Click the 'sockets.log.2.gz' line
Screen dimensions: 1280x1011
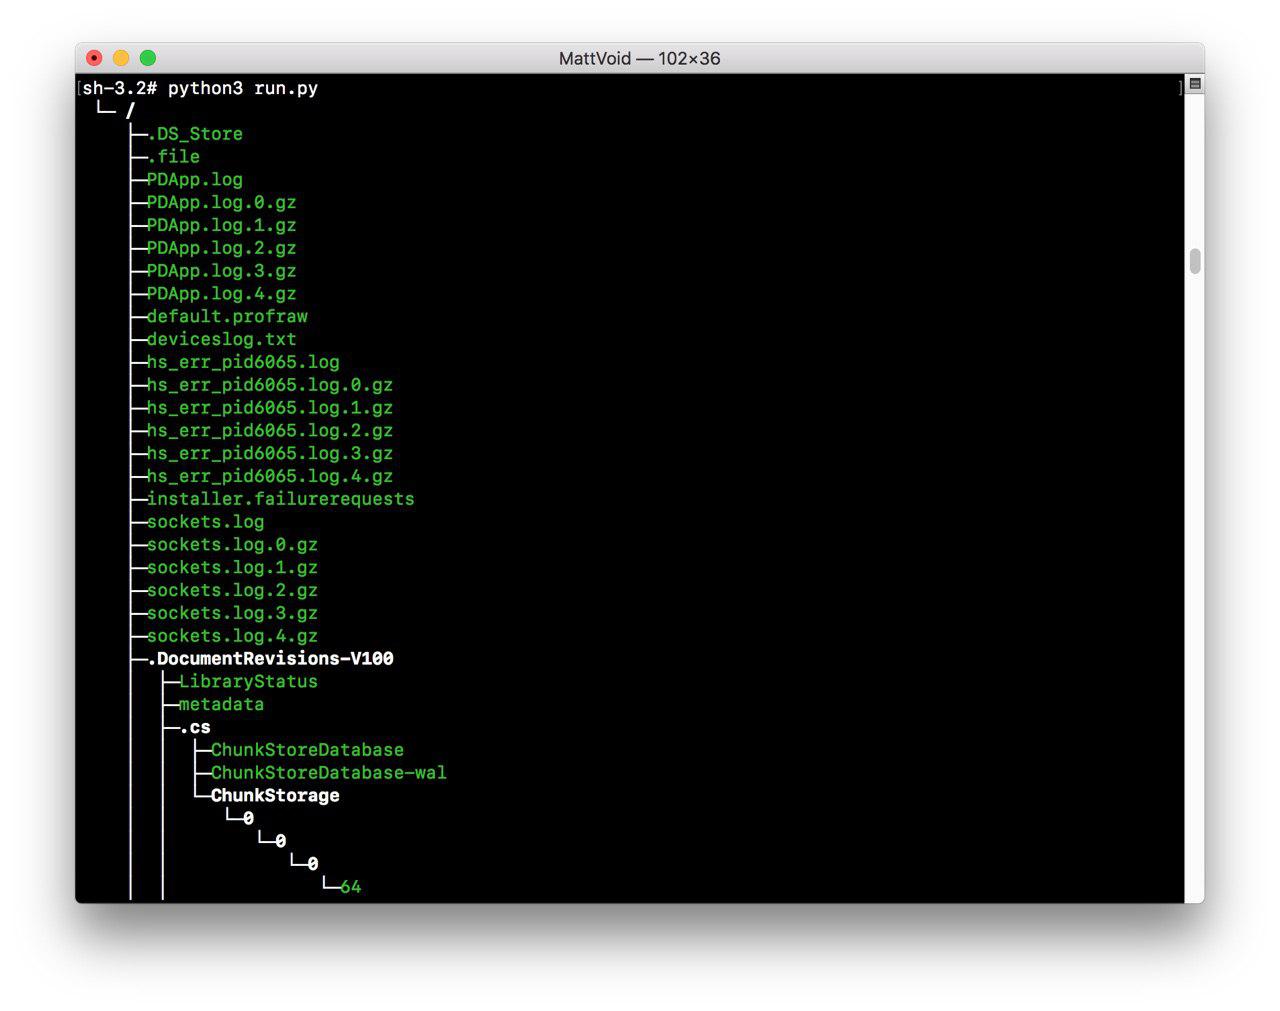233,591
